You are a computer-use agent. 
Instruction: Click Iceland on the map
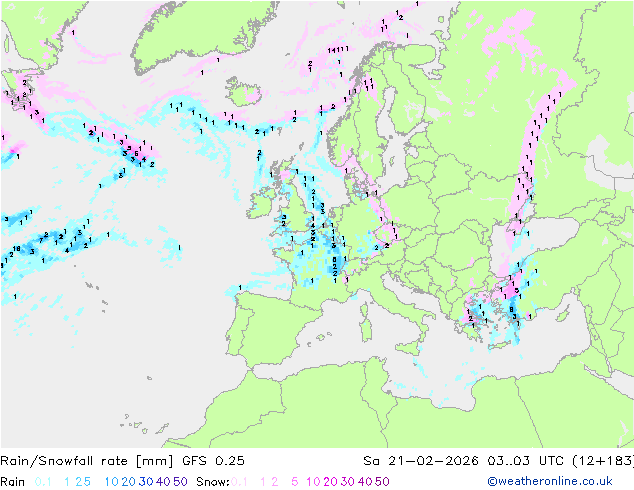[244, 91]
